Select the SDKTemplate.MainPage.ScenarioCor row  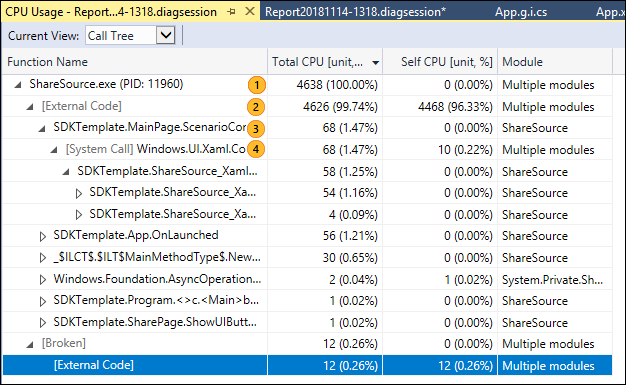coord(307,128)
